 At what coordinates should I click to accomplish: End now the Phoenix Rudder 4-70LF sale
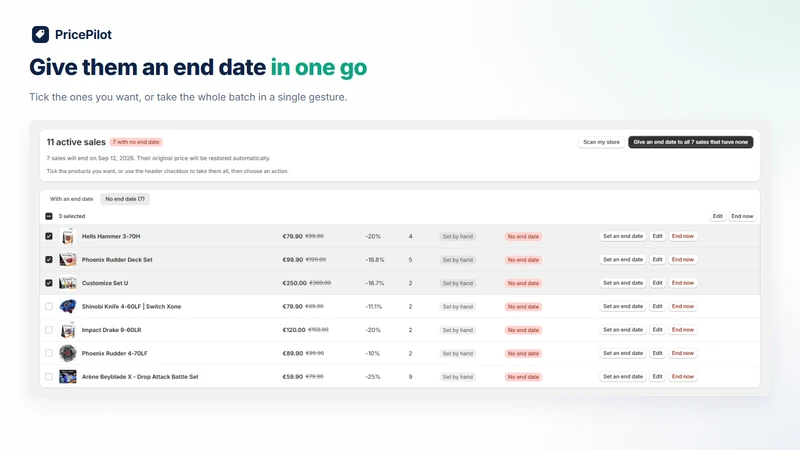pyautogui.click(x=683, y=353)
